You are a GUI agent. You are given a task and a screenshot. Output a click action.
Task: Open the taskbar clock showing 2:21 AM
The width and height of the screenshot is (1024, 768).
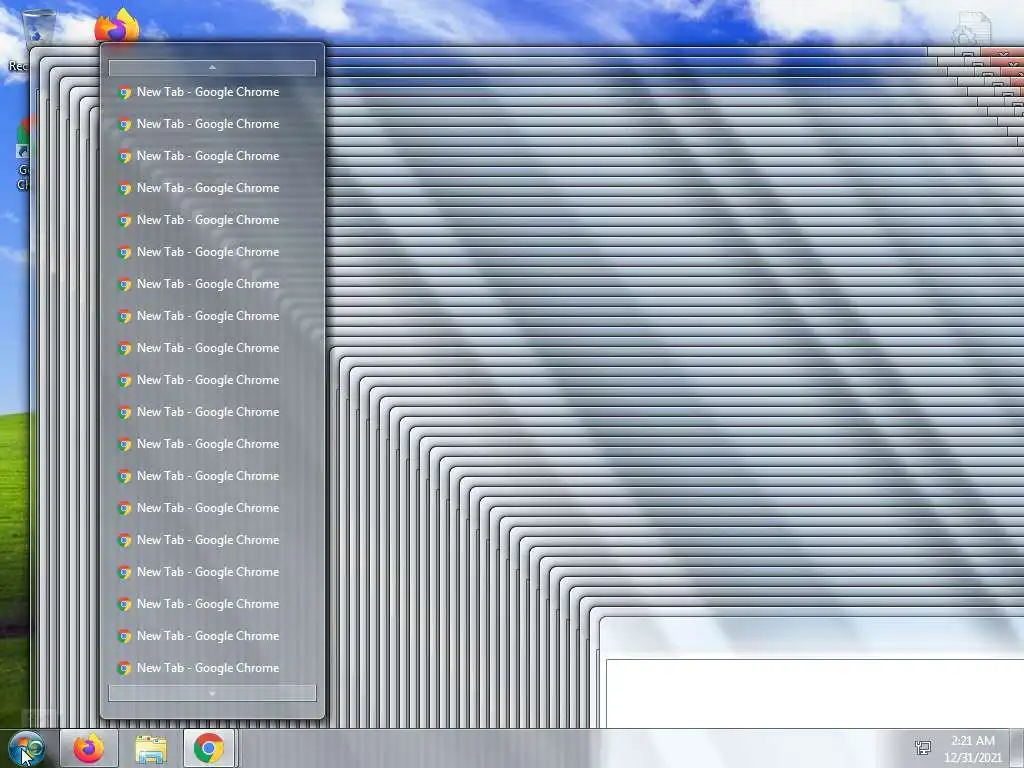tap(972, 749)
